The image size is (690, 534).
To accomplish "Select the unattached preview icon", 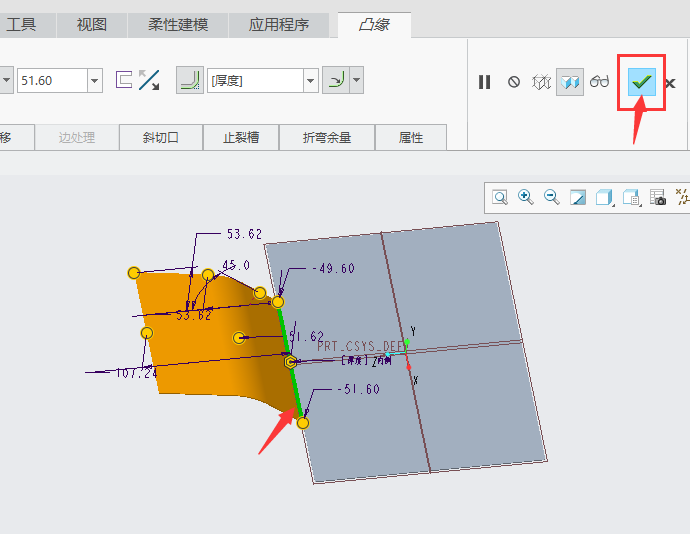I will coord(541,82).
